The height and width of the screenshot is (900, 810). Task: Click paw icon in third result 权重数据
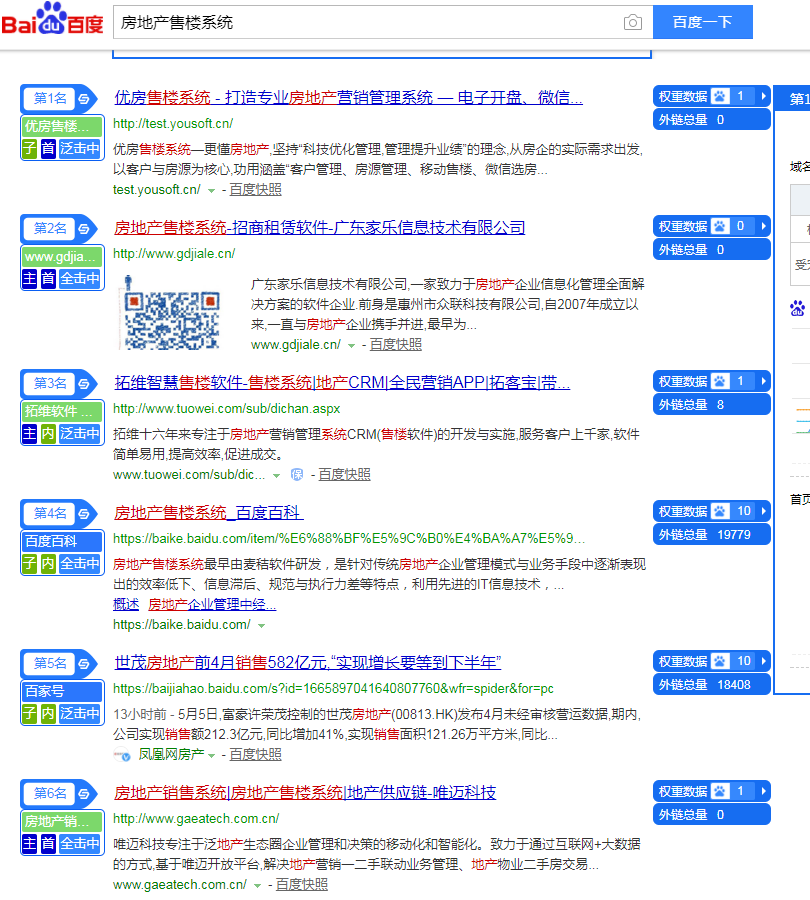pos(720,381)
